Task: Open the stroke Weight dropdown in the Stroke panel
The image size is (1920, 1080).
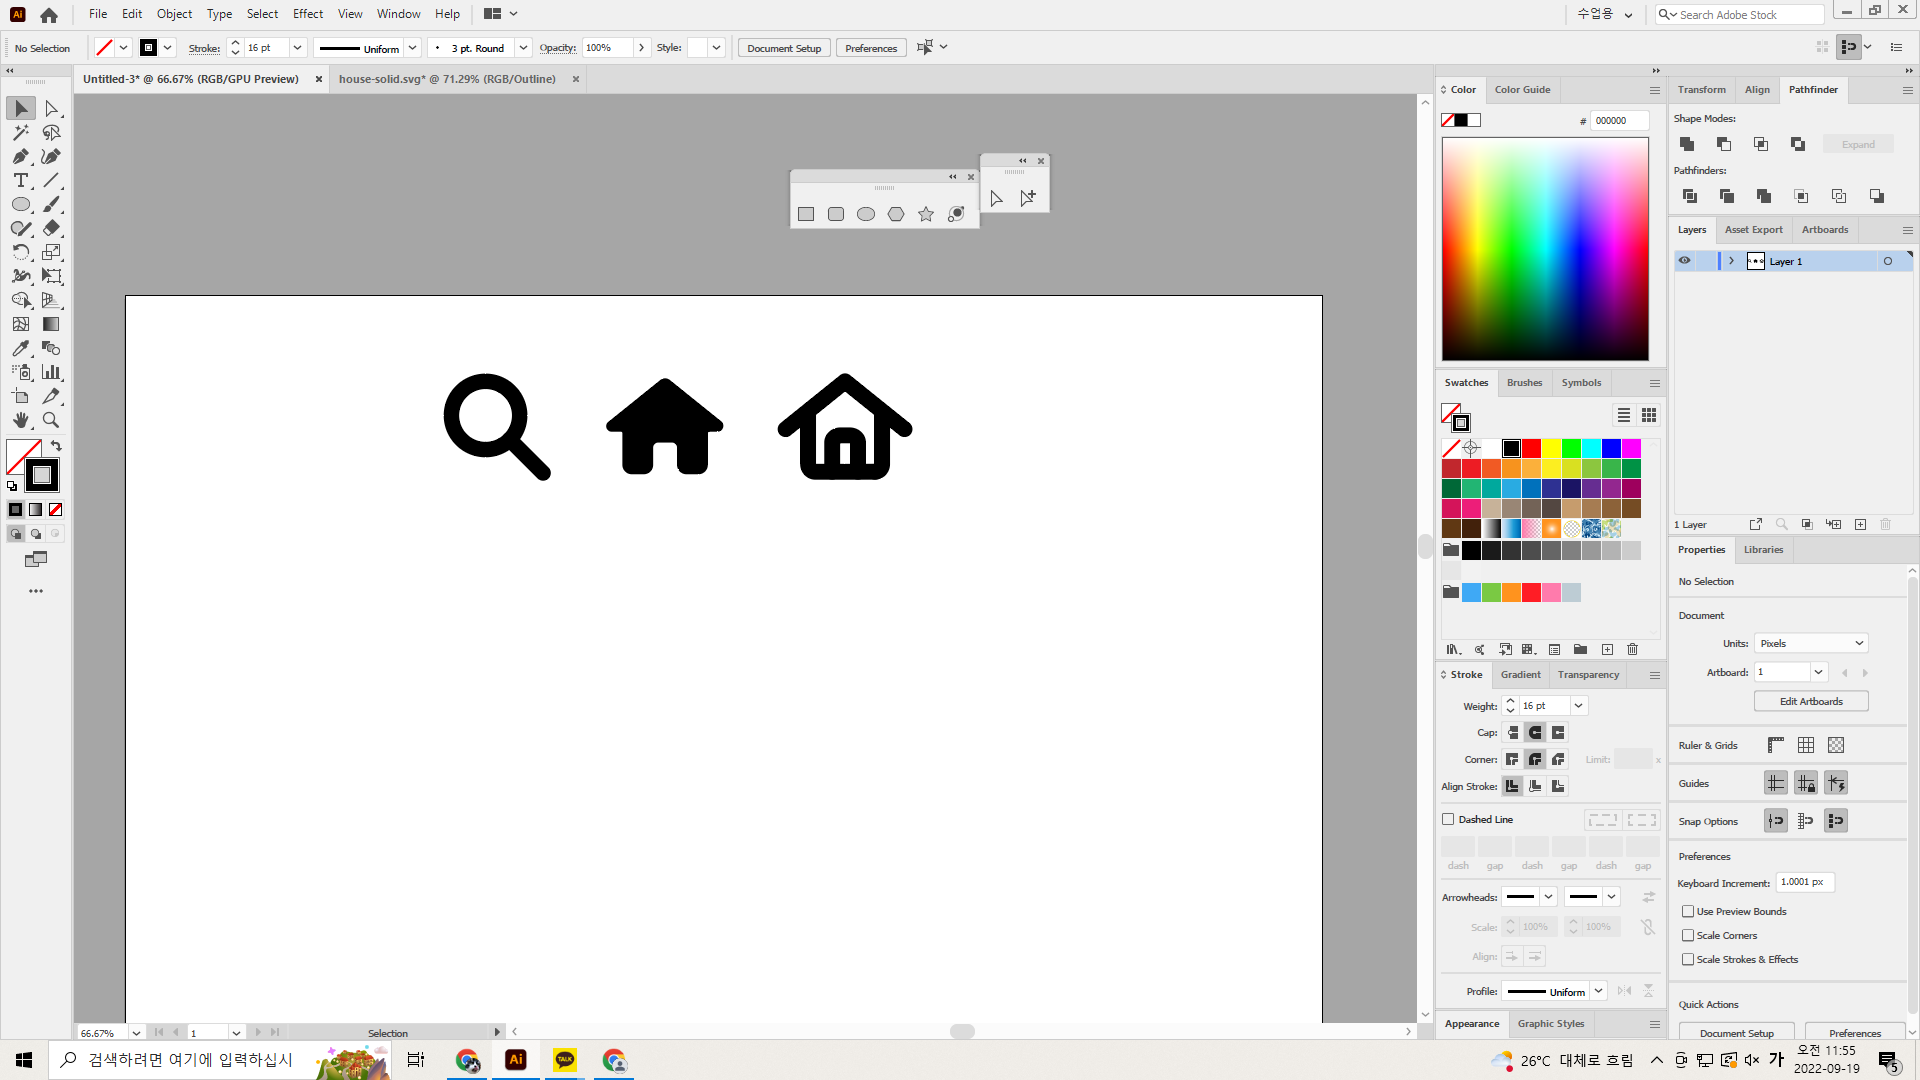Action: tap(1579, 706)
